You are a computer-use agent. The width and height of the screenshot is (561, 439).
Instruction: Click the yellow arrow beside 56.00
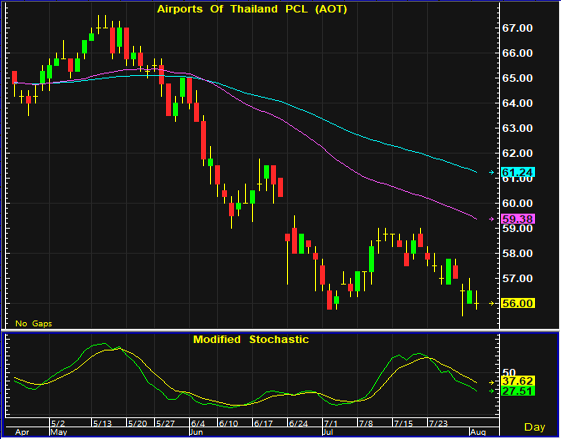coord(492,303)
